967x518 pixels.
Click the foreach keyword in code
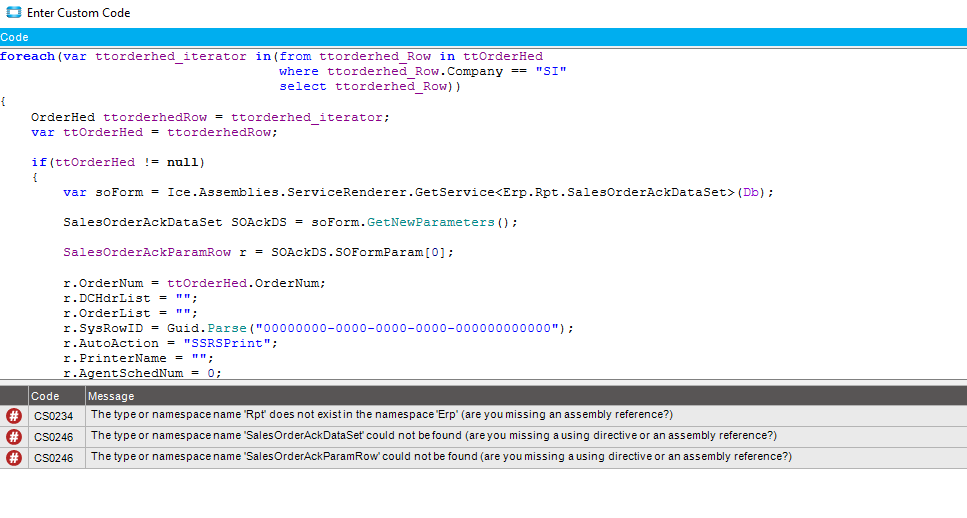[x=28, y=56]
